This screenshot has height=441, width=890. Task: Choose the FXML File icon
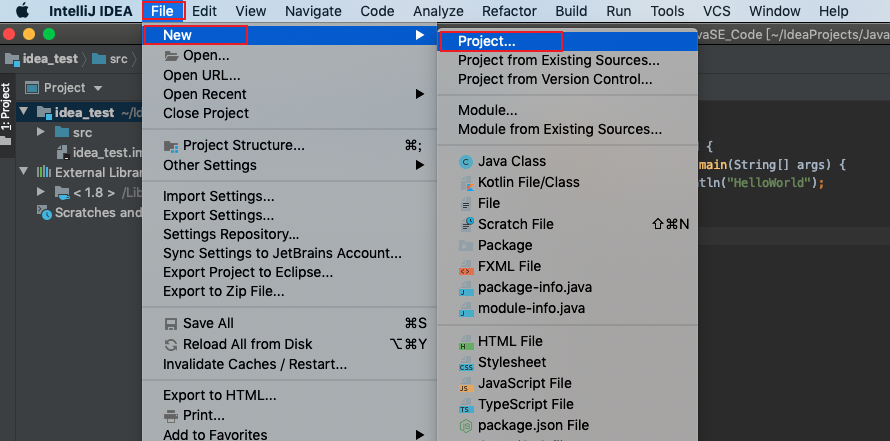pyautogui.click(x=465, y=267)
